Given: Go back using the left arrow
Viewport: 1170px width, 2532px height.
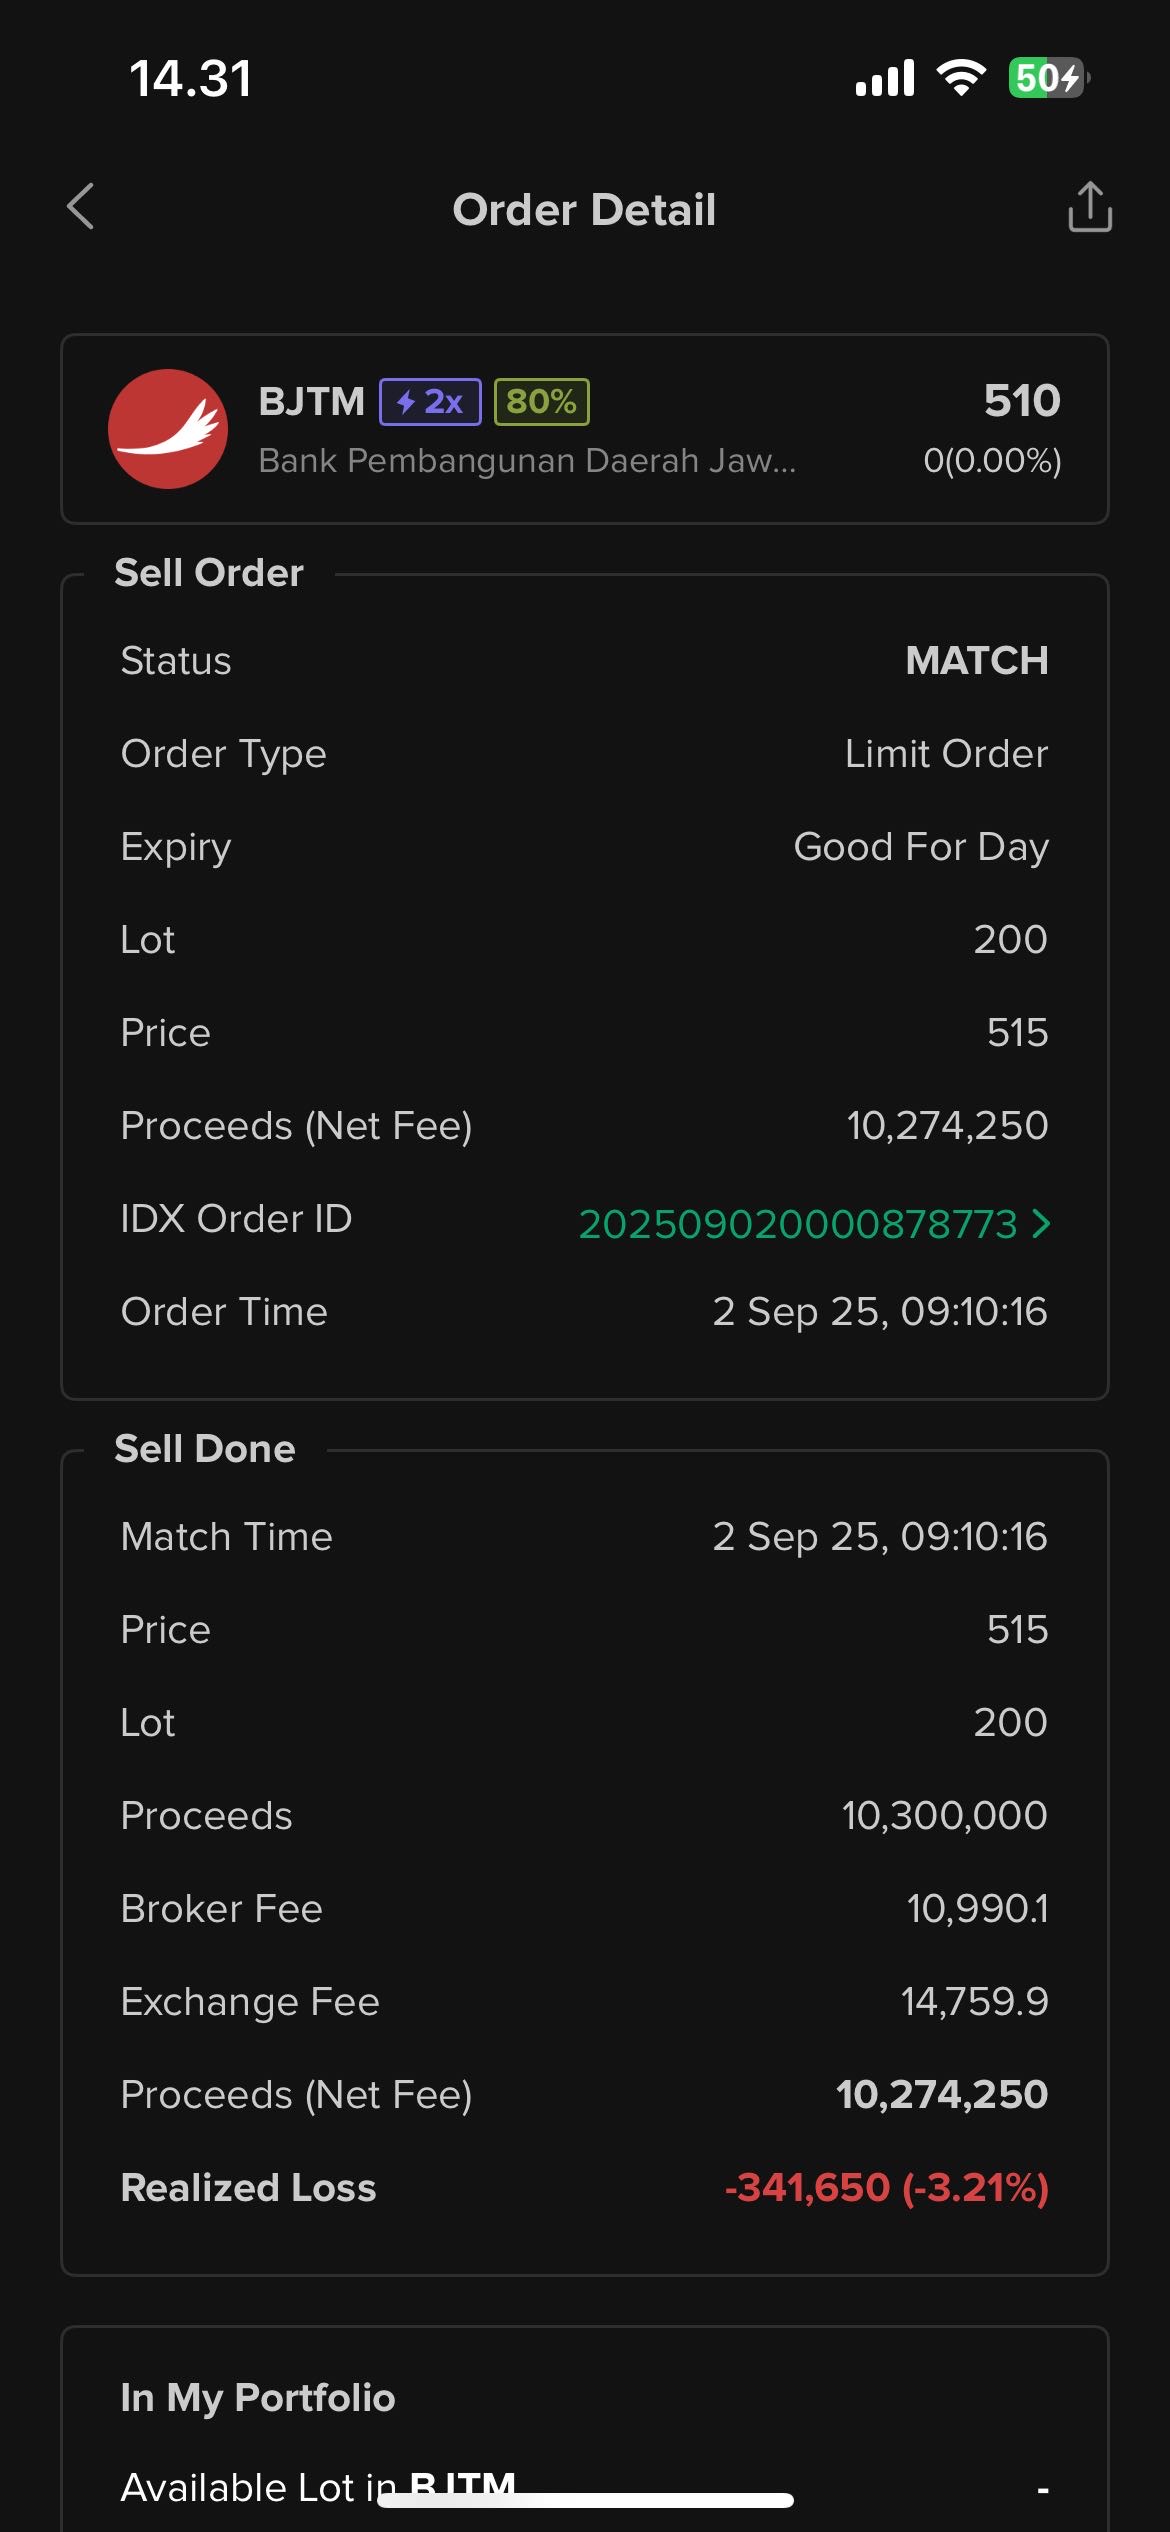Looking at the screenshot, I should pyautogui.click(x=81, y=206).
